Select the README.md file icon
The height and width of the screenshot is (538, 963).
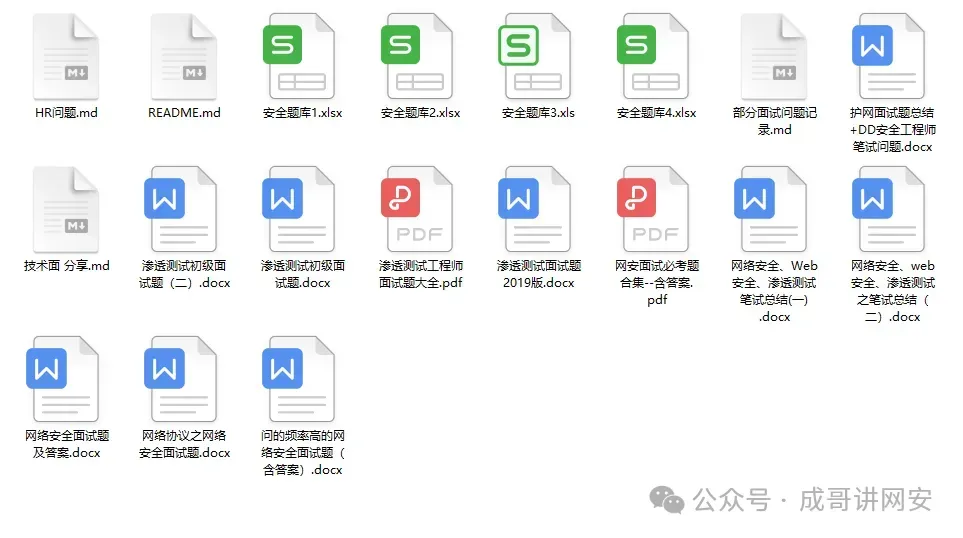pos(184,57)
